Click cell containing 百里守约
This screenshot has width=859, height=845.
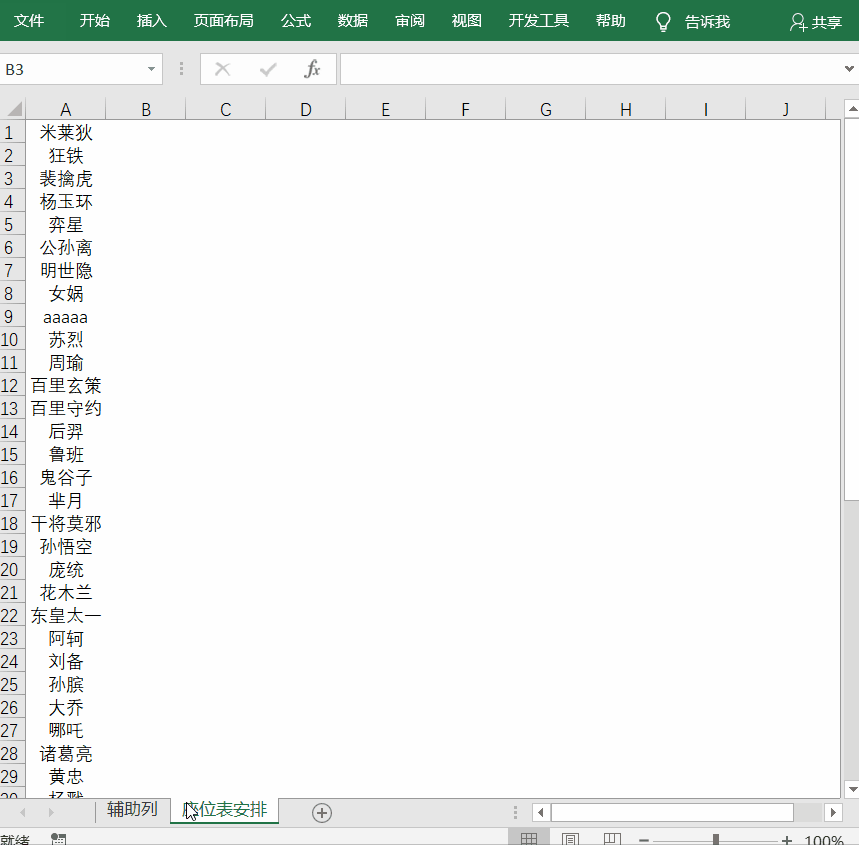click(66, 409)
